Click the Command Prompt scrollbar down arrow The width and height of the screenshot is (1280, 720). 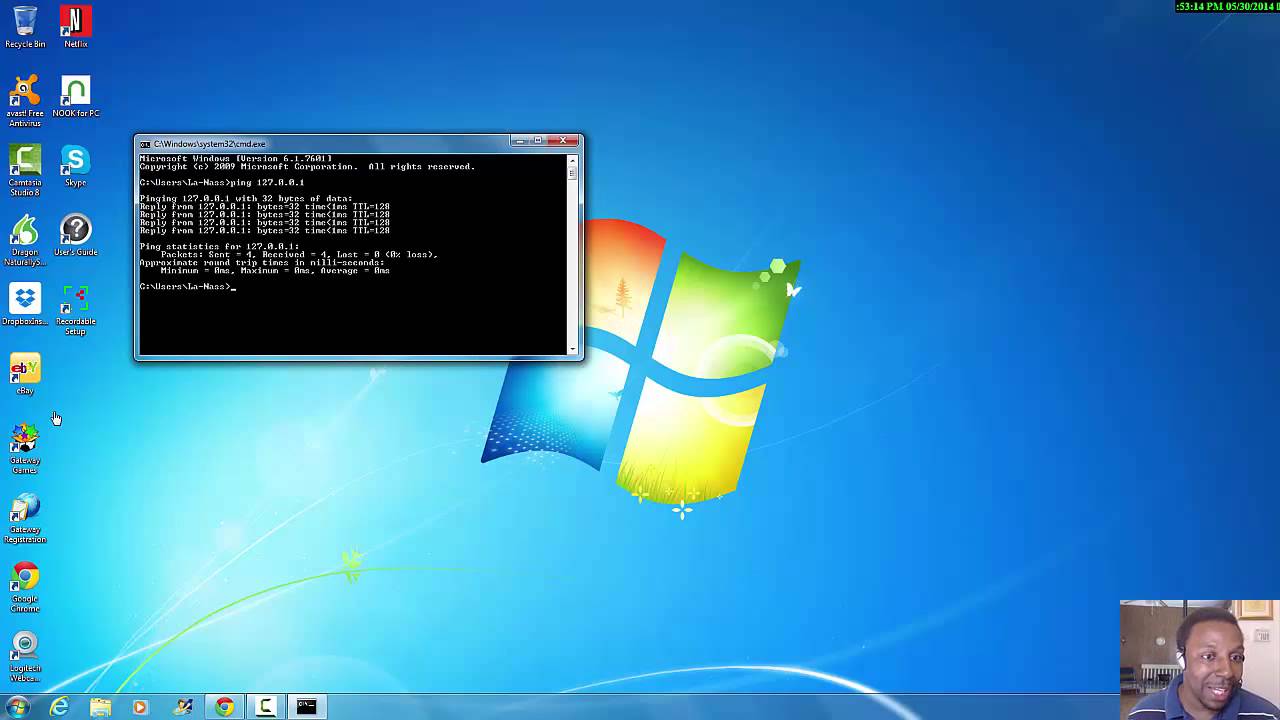573,349
